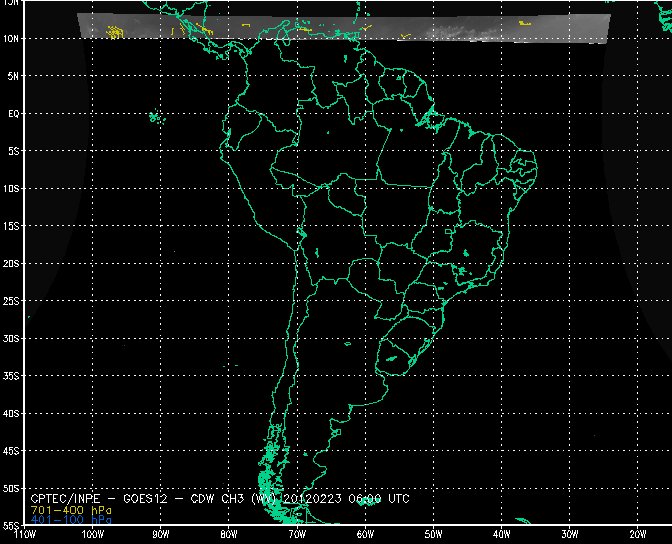Select the 25S latitude label

(x=11, y=301)
